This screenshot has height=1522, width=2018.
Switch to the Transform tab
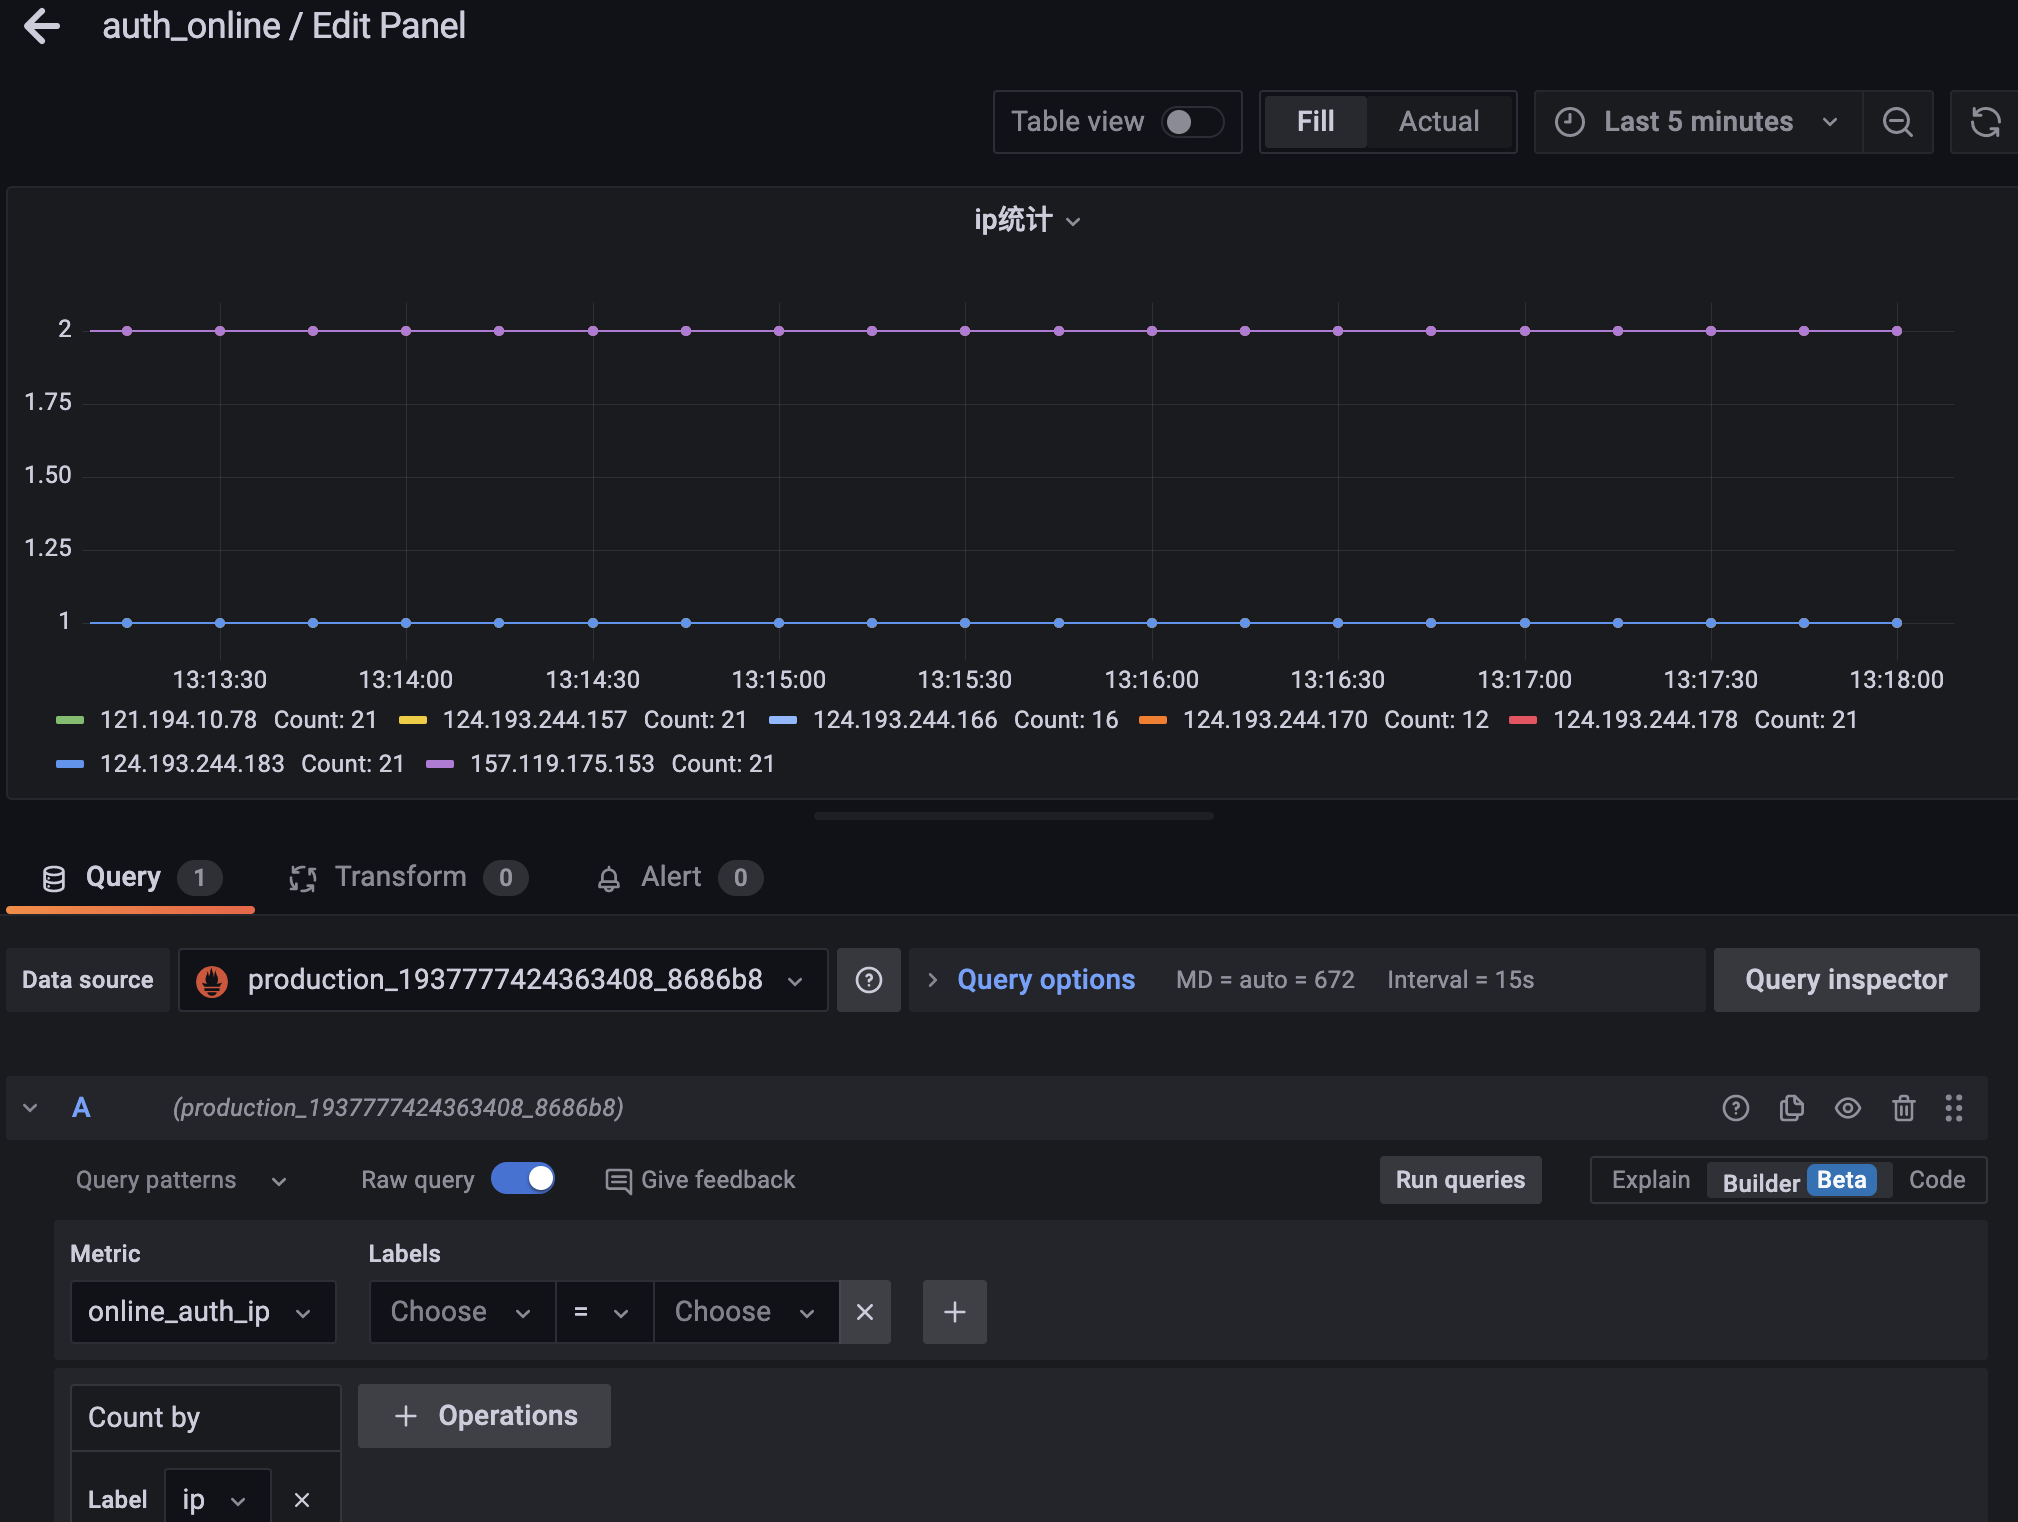(x=400, y=877)
